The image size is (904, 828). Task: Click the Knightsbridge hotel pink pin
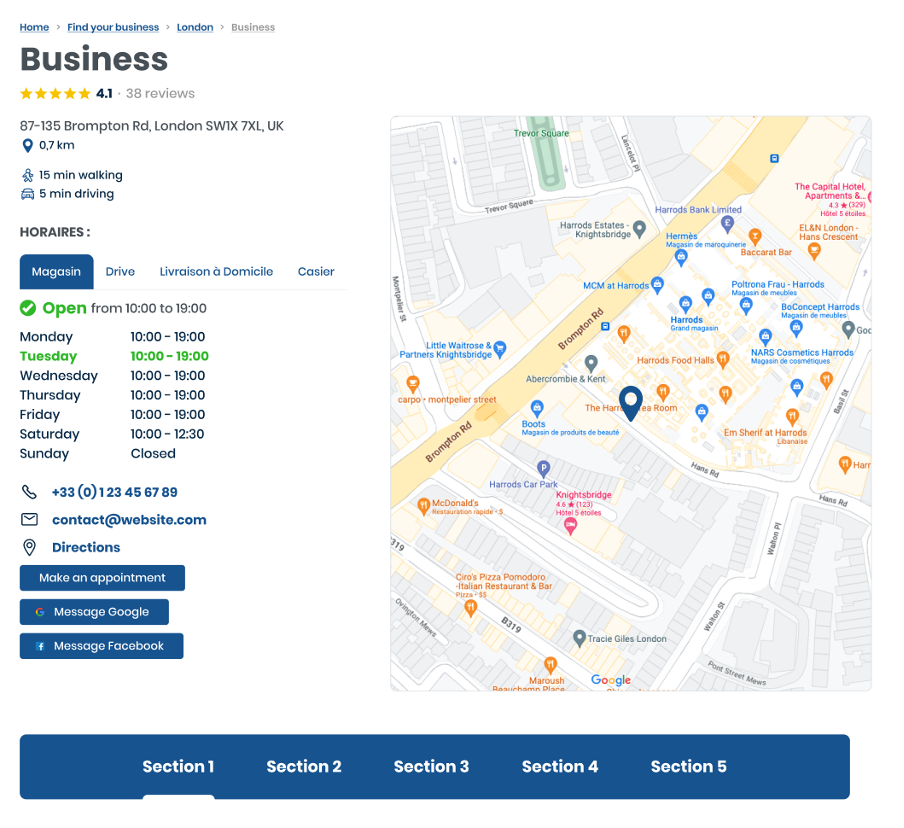click(570, 526)
